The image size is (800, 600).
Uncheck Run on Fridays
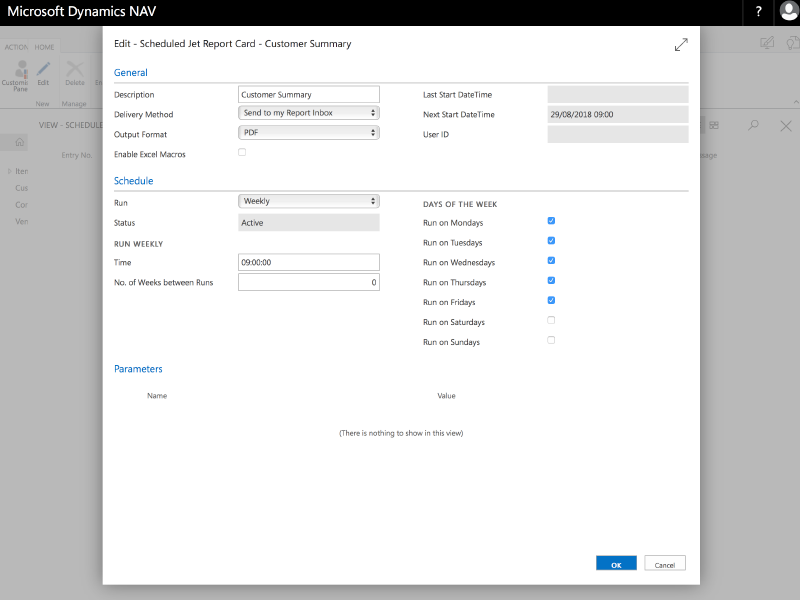coord(551,300)
